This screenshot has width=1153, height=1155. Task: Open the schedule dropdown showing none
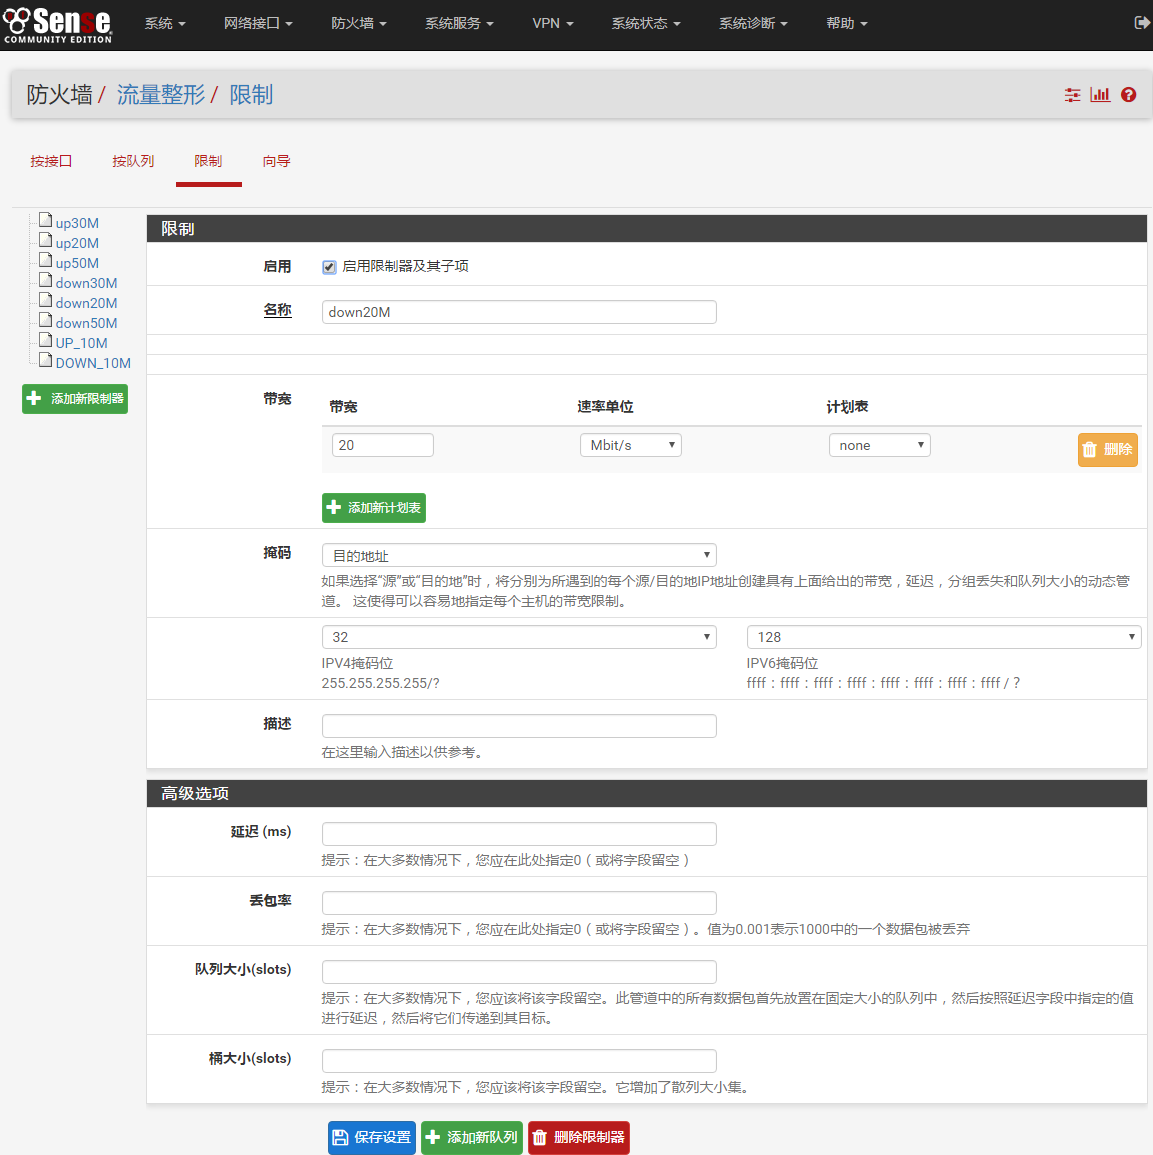coord(879,445)
